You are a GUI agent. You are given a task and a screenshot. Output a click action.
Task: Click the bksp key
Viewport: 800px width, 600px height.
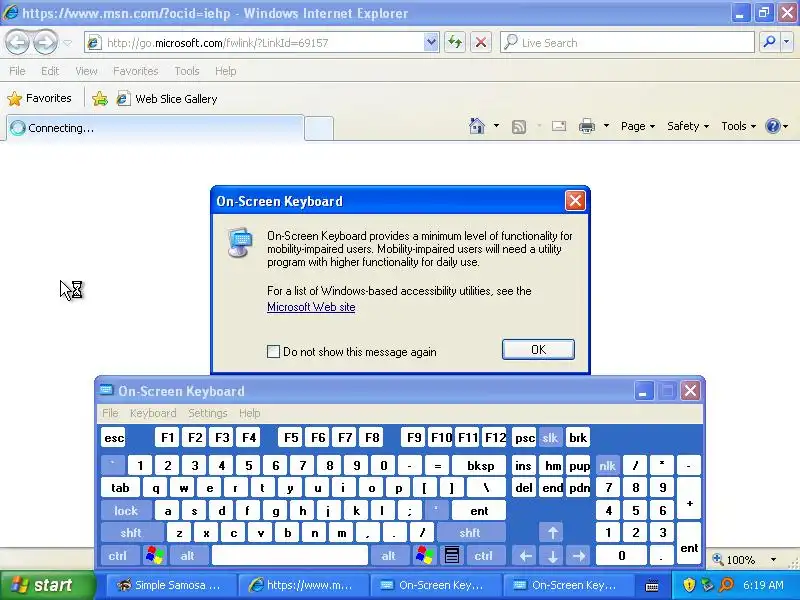coord(481,465)
